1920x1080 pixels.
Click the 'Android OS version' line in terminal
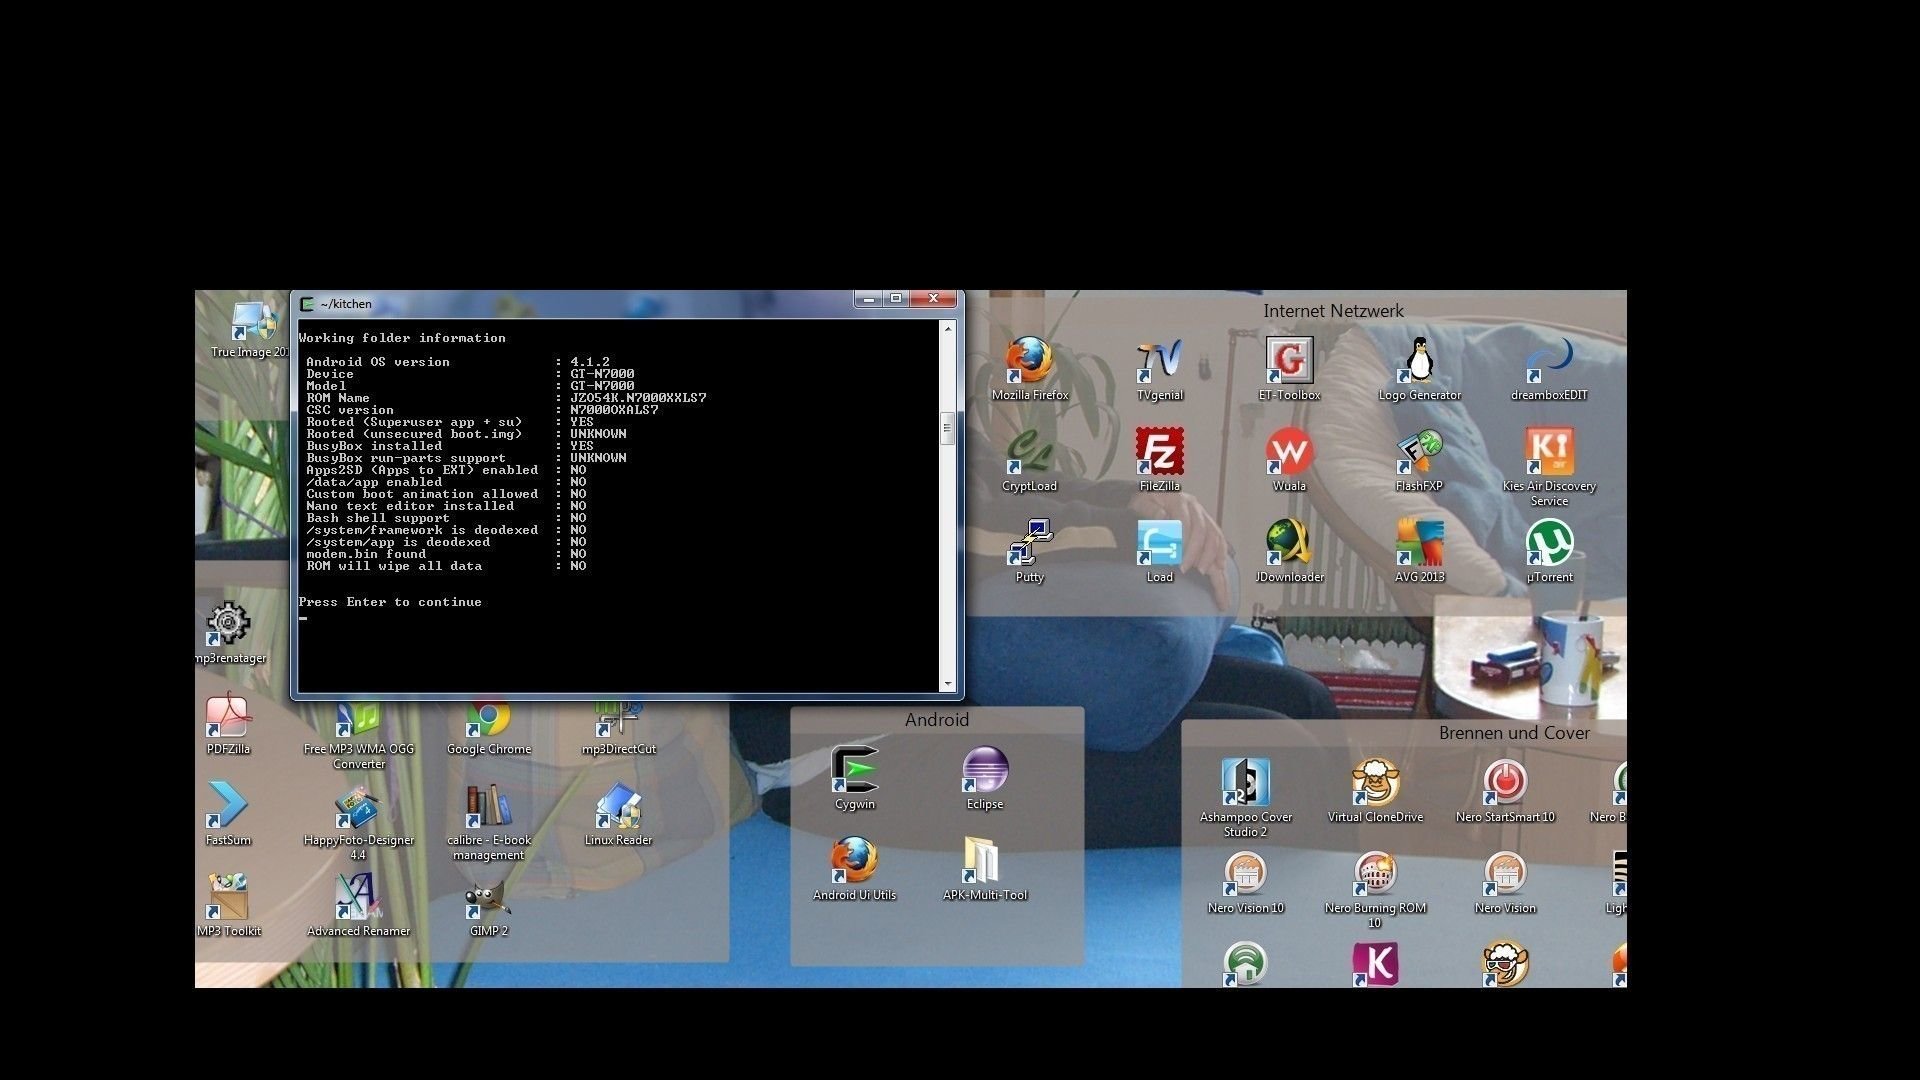click(458, 362)
